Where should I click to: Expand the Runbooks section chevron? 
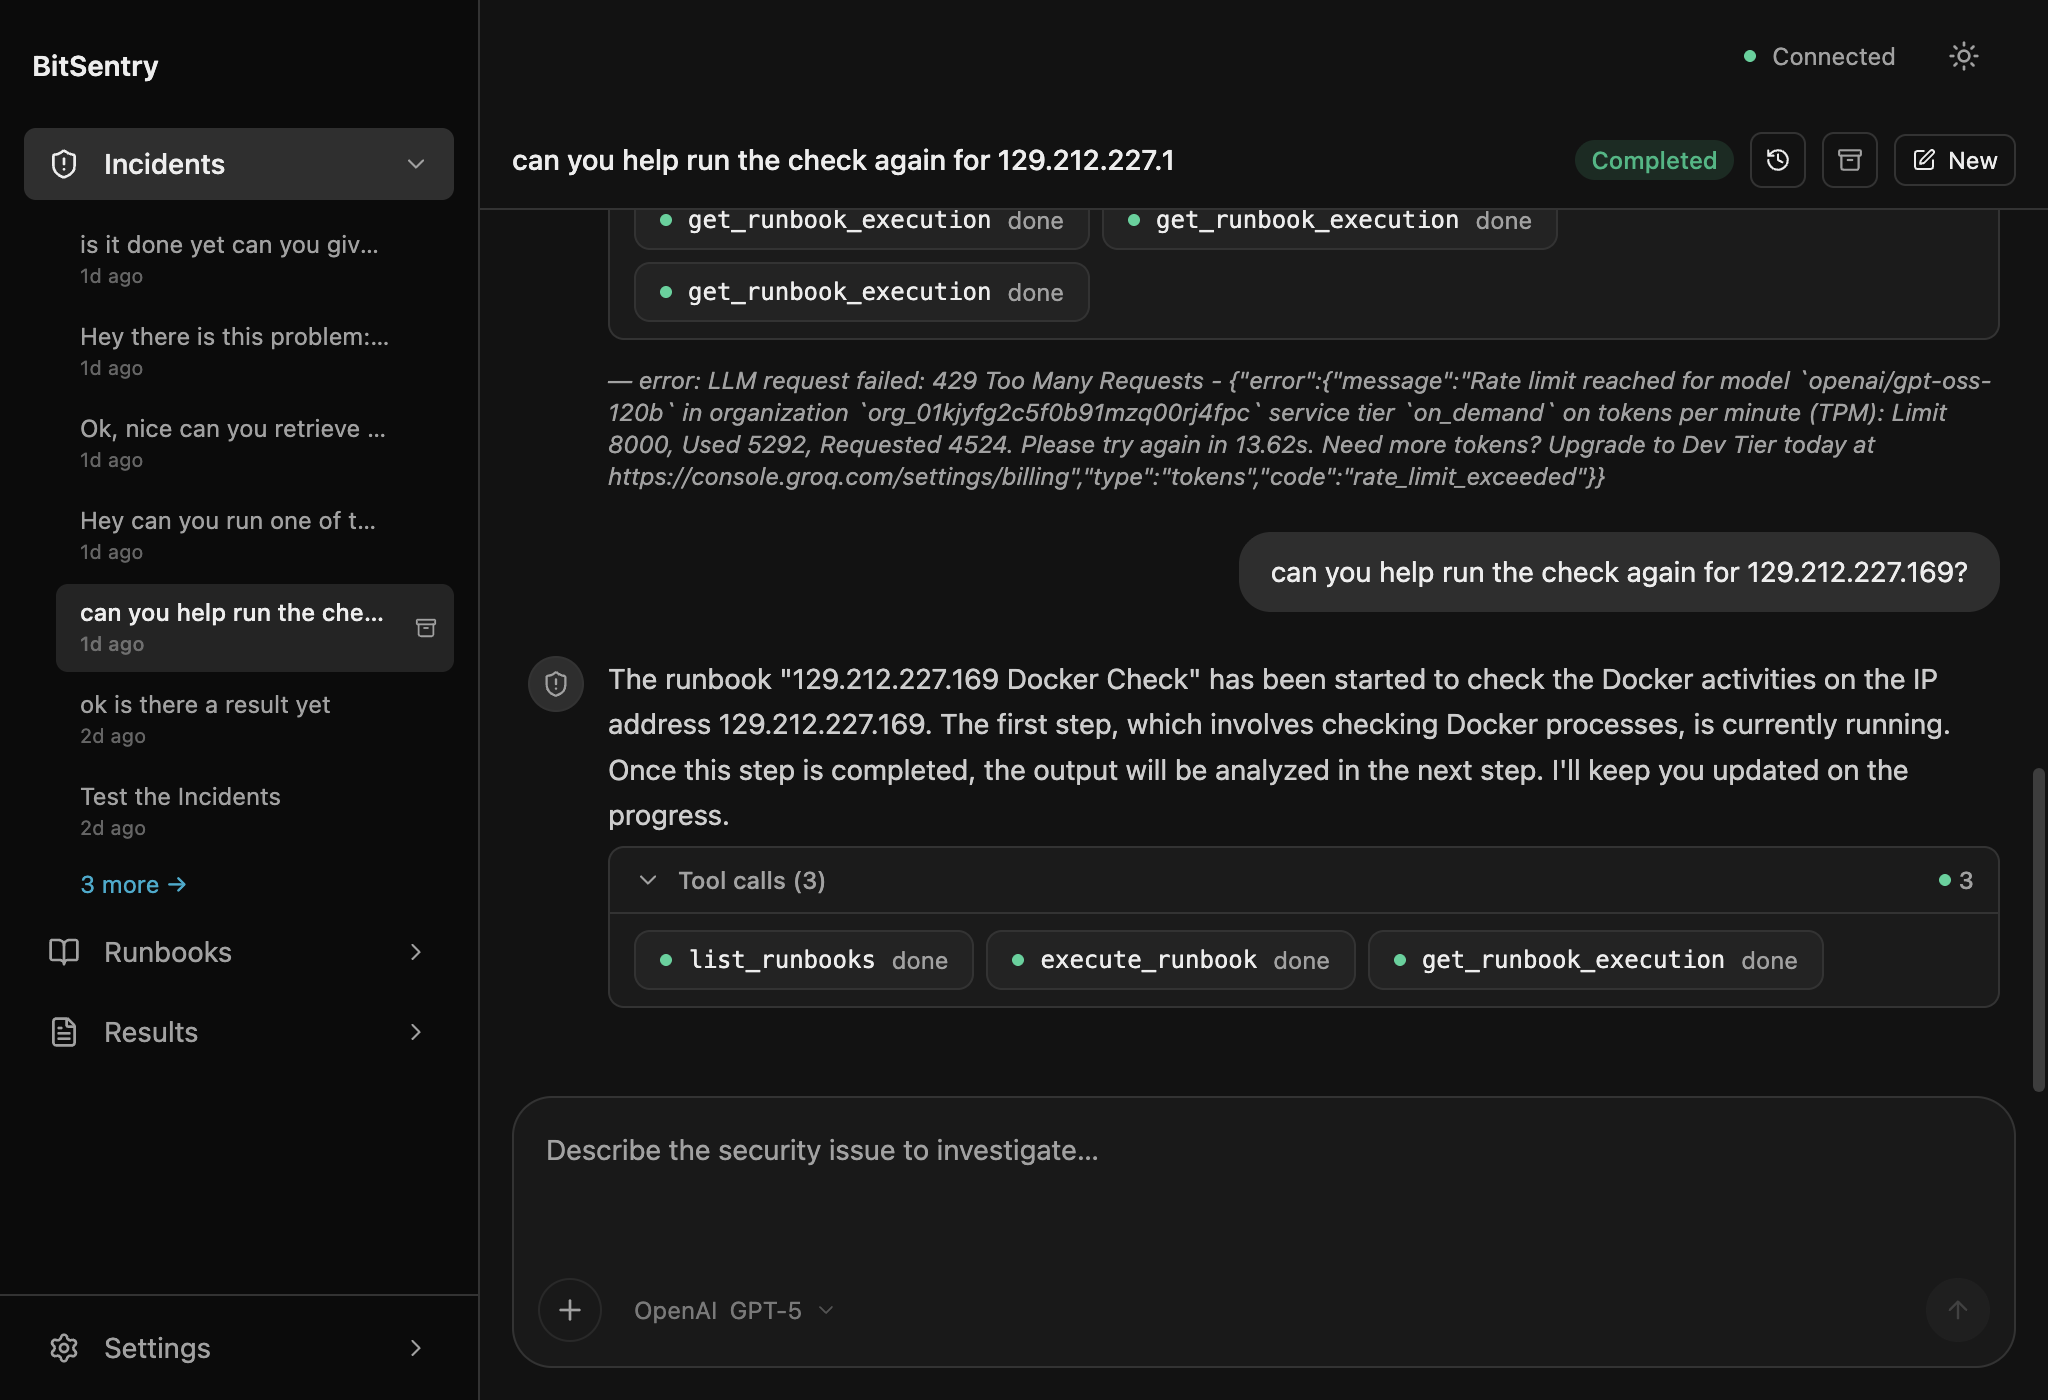(416, 952)
